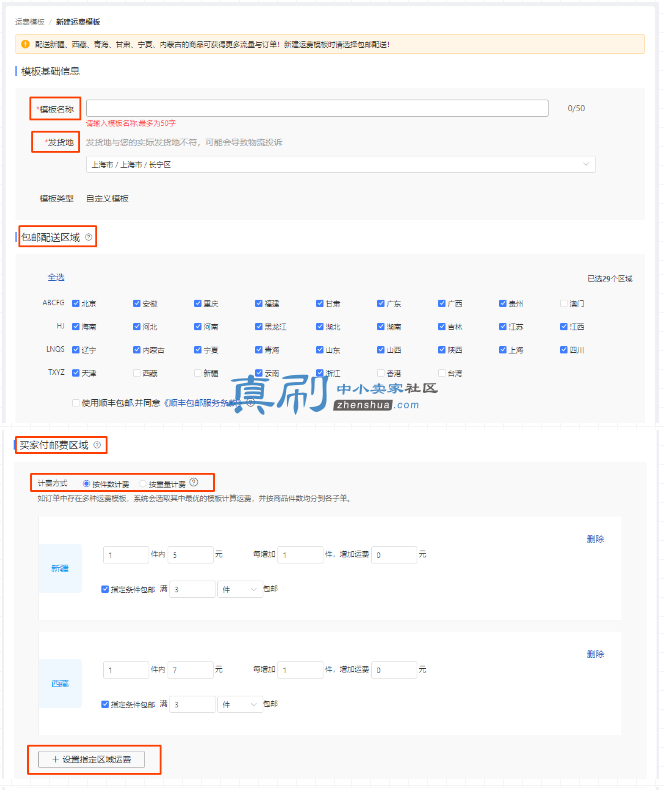Toggle the 贵州 checkbox
The image size is (664, 790).
coord(502,303)
